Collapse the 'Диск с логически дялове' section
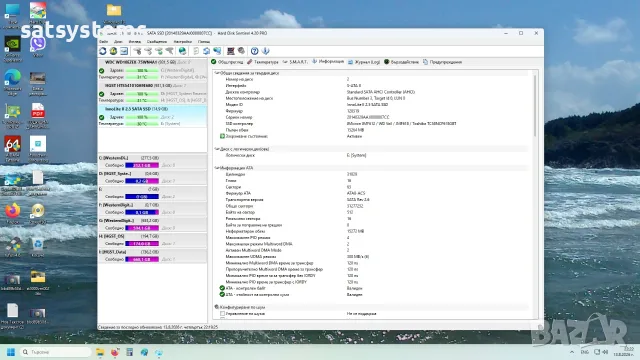Screen dimensions: 640x360 pos(217,149)
